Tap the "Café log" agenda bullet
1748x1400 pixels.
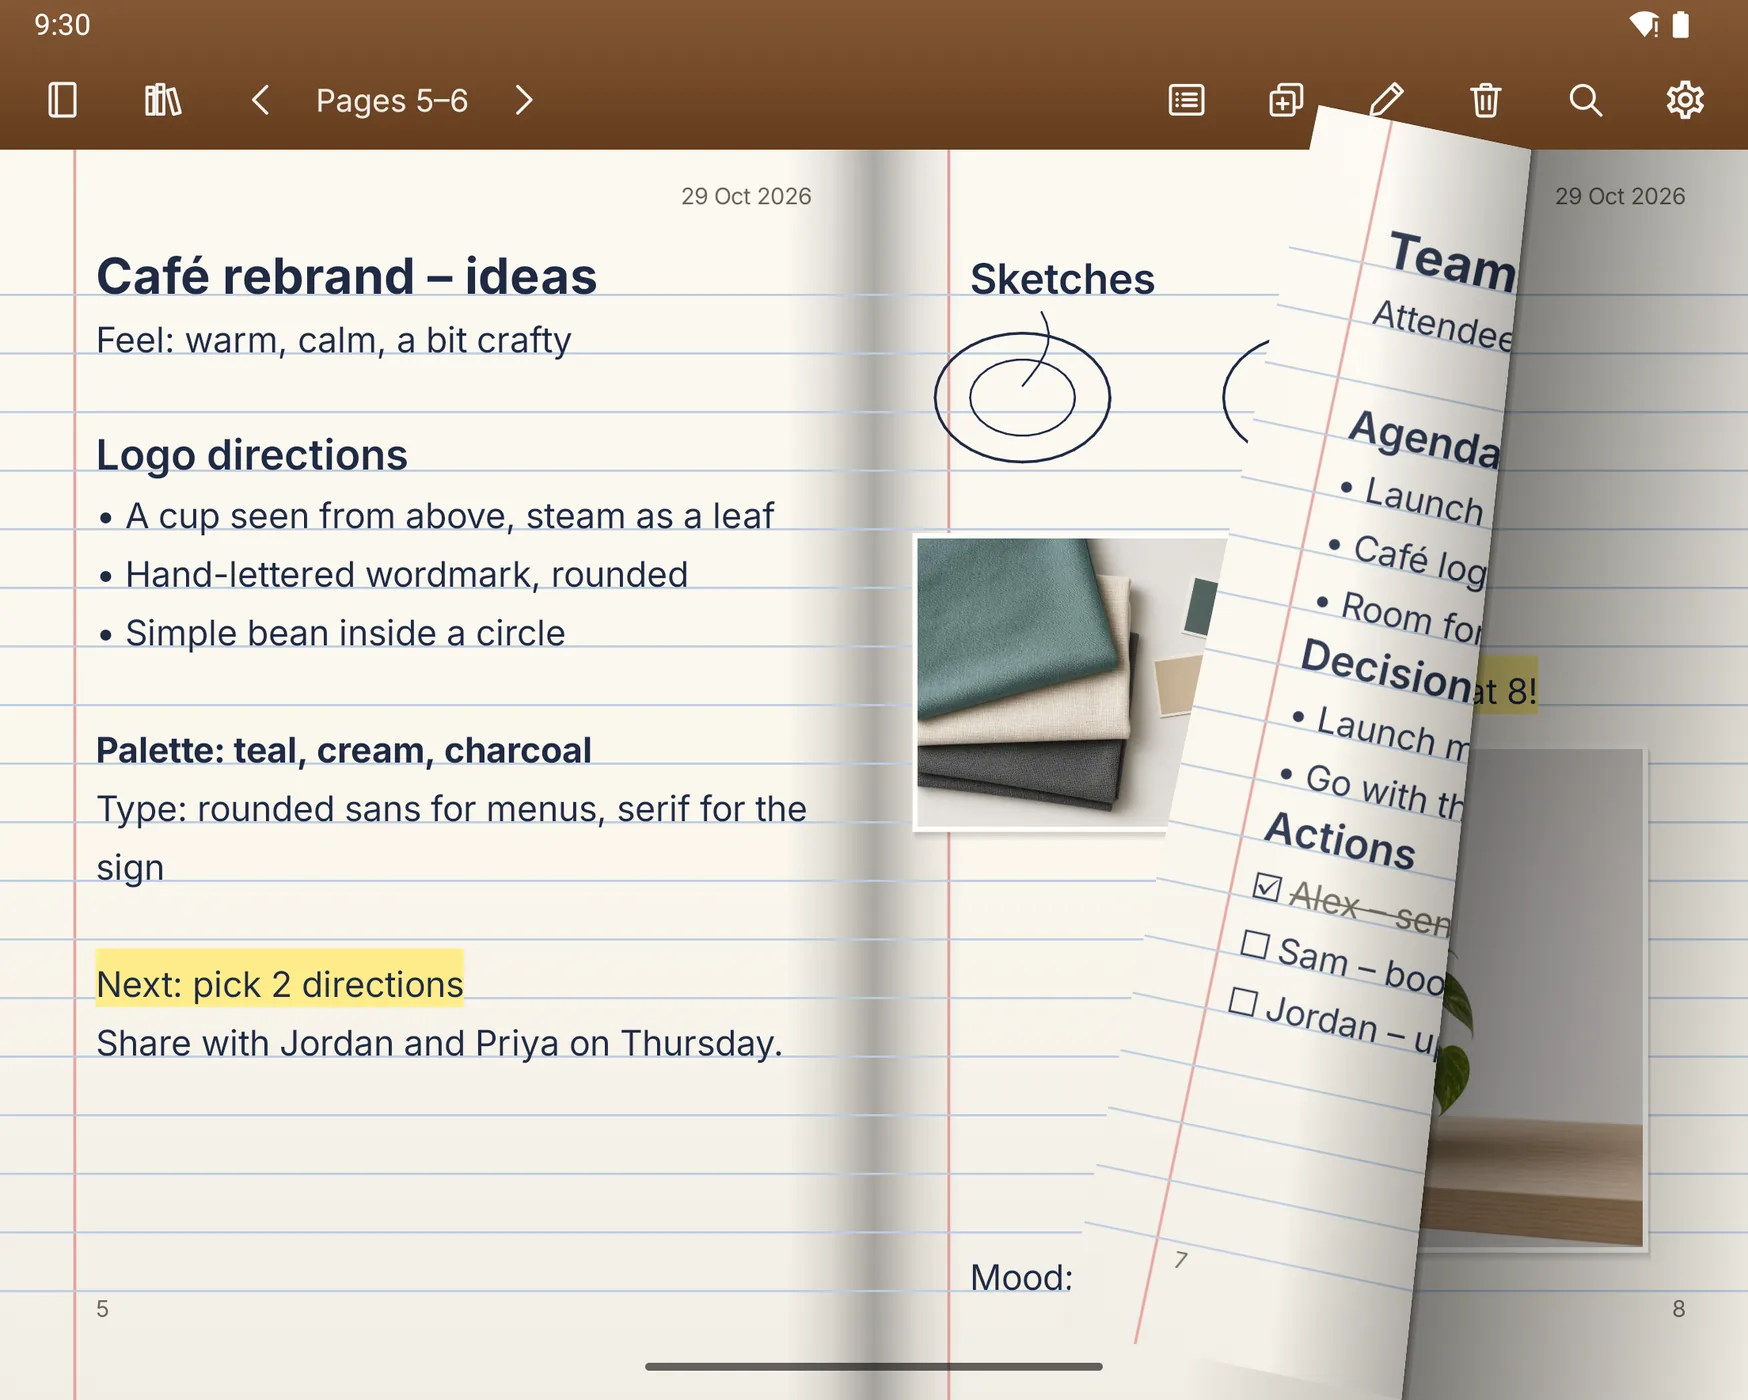click(x=1408, y=559)
